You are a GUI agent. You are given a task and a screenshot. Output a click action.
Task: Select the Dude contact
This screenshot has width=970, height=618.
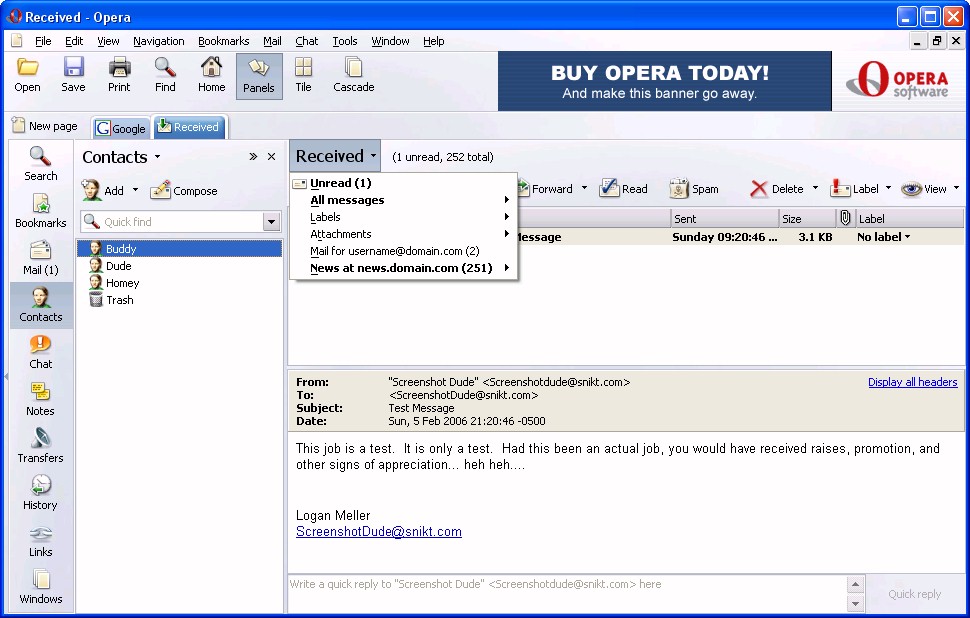(179, 266)
